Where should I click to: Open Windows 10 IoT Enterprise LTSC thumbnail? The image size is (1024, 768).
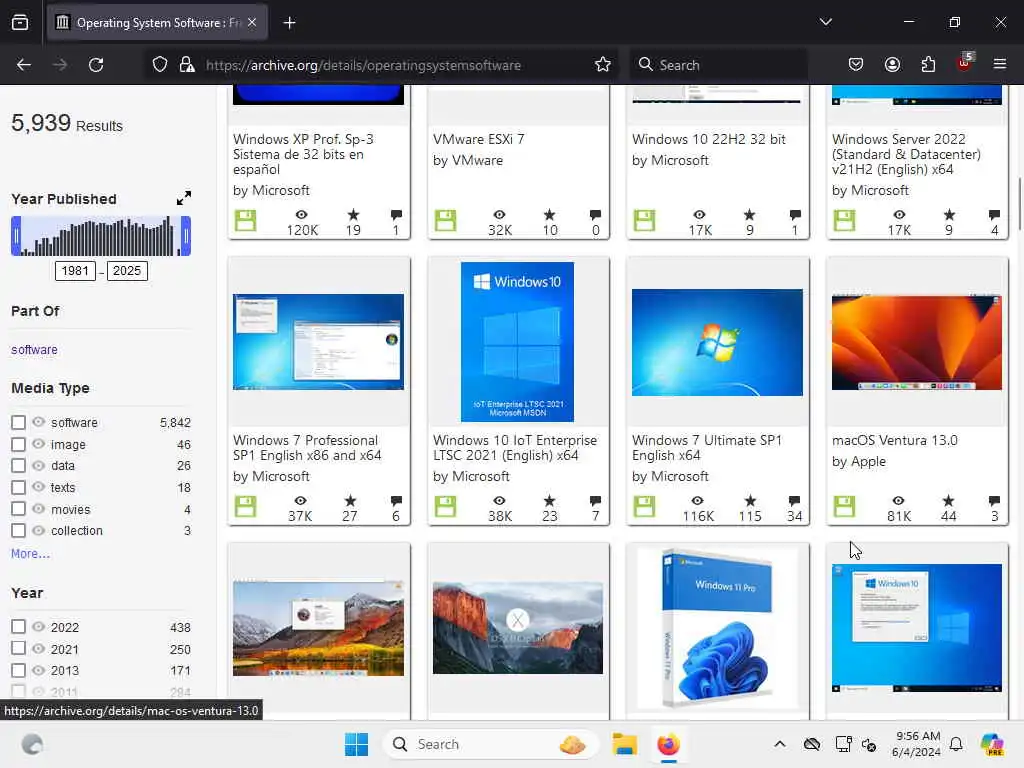point(517,342)
